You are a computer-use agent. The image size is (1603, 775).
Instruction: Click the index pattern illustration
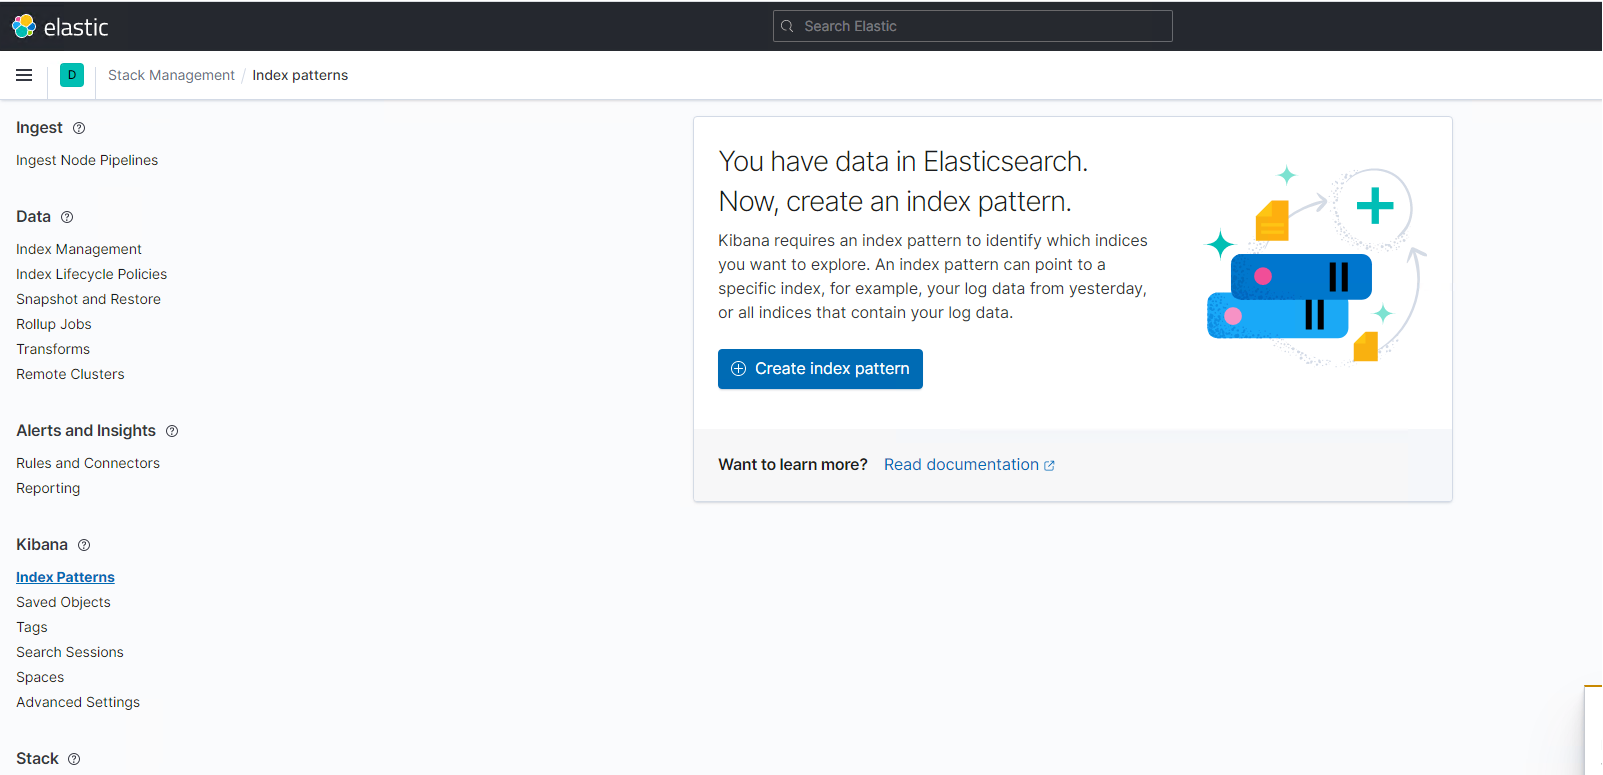[1315, 265]
